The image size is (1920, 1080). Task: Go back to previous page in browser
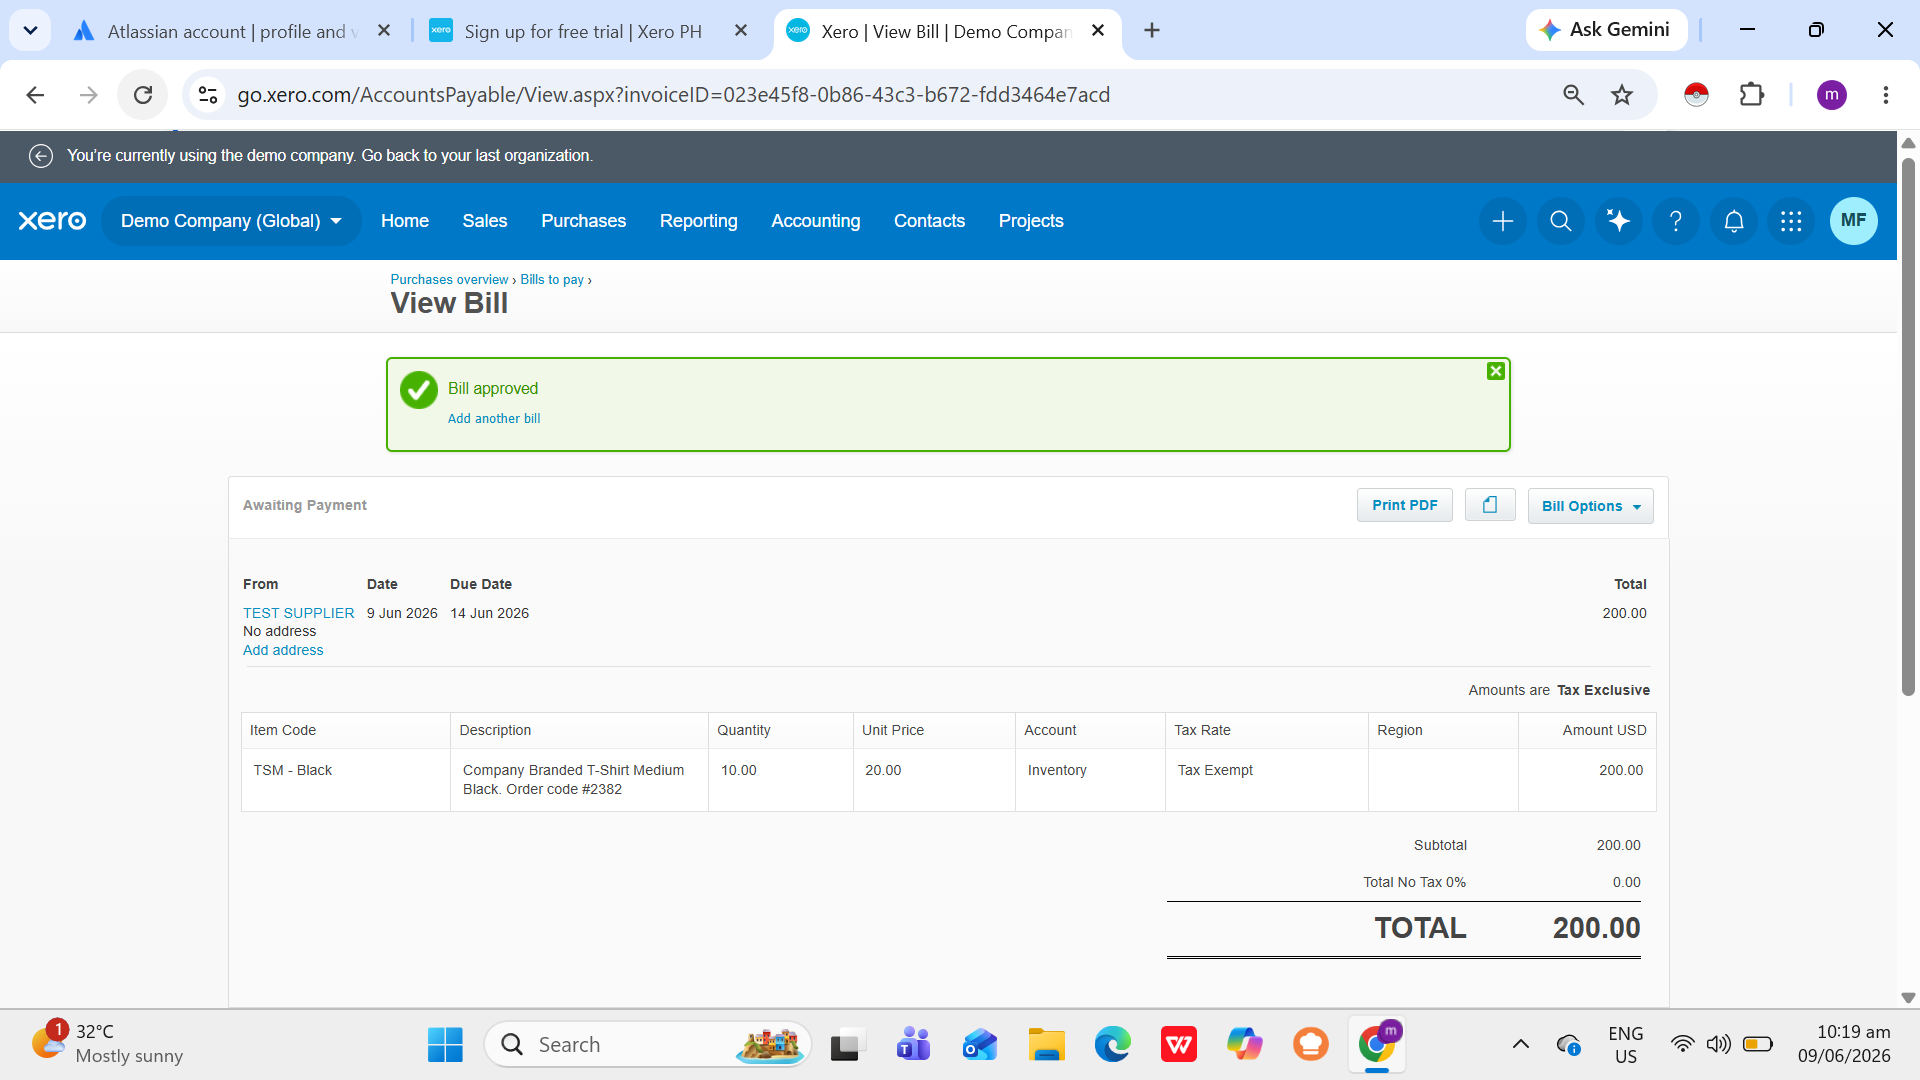tap(35, 95)
